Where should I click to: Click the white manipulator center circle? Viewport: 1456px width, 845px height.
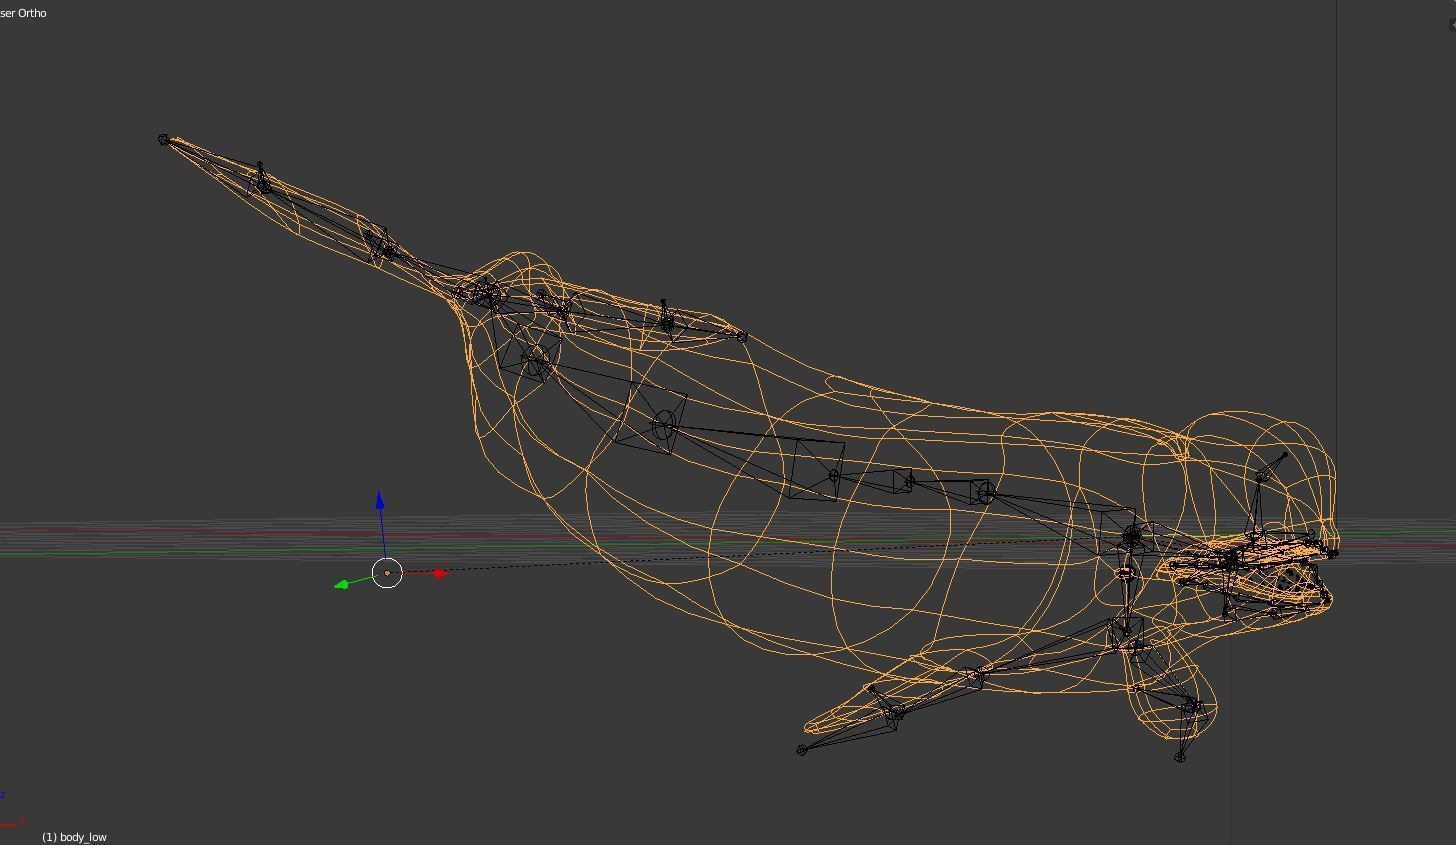coord(388,573)
